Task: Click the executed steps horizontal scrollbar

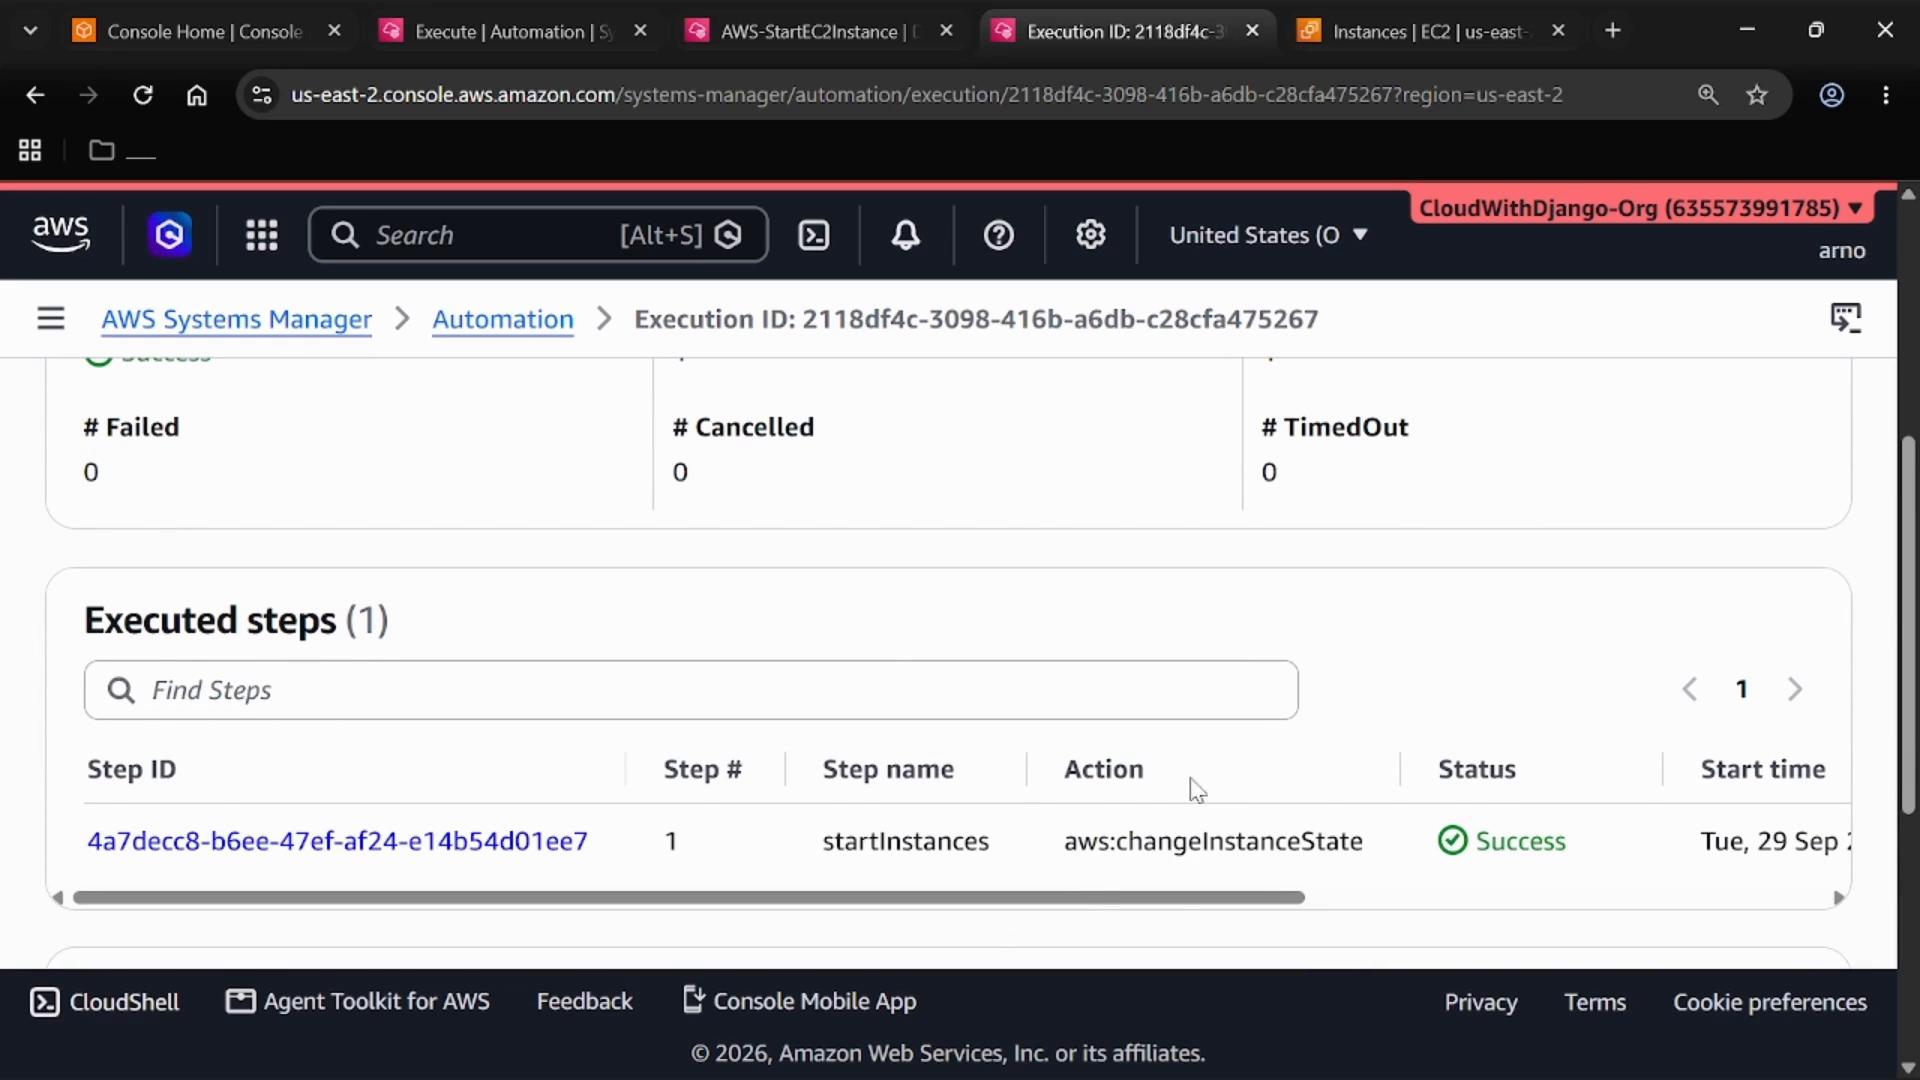Action: click(x=689, y=897)
